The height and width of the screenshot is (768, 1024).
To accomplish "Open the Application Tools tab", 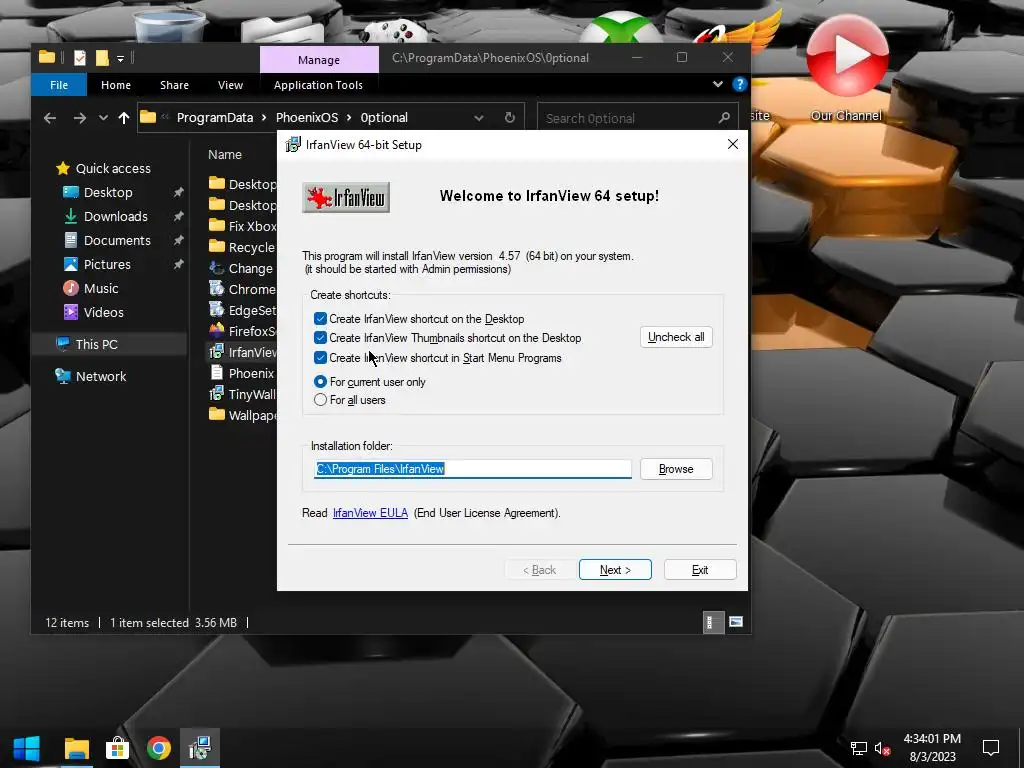I will [x=318, y=85].
